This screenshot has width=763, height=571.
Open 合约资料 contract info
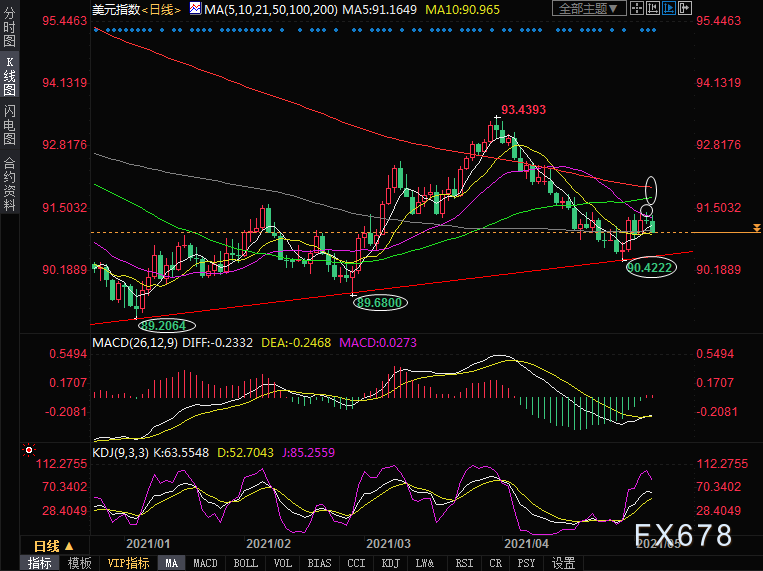(x=9, y=183)
